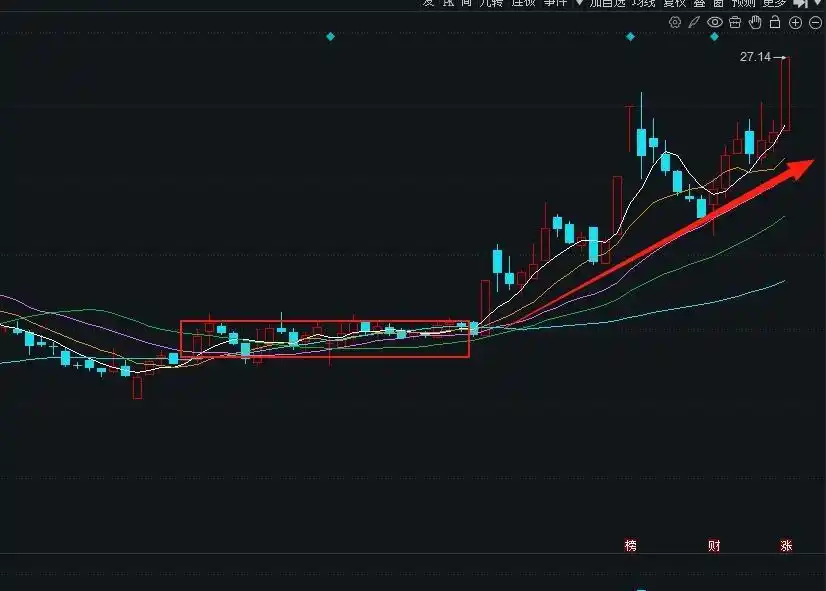Zoom out with the minus circle icon
The image size is (826, 591).
(814, 22)
